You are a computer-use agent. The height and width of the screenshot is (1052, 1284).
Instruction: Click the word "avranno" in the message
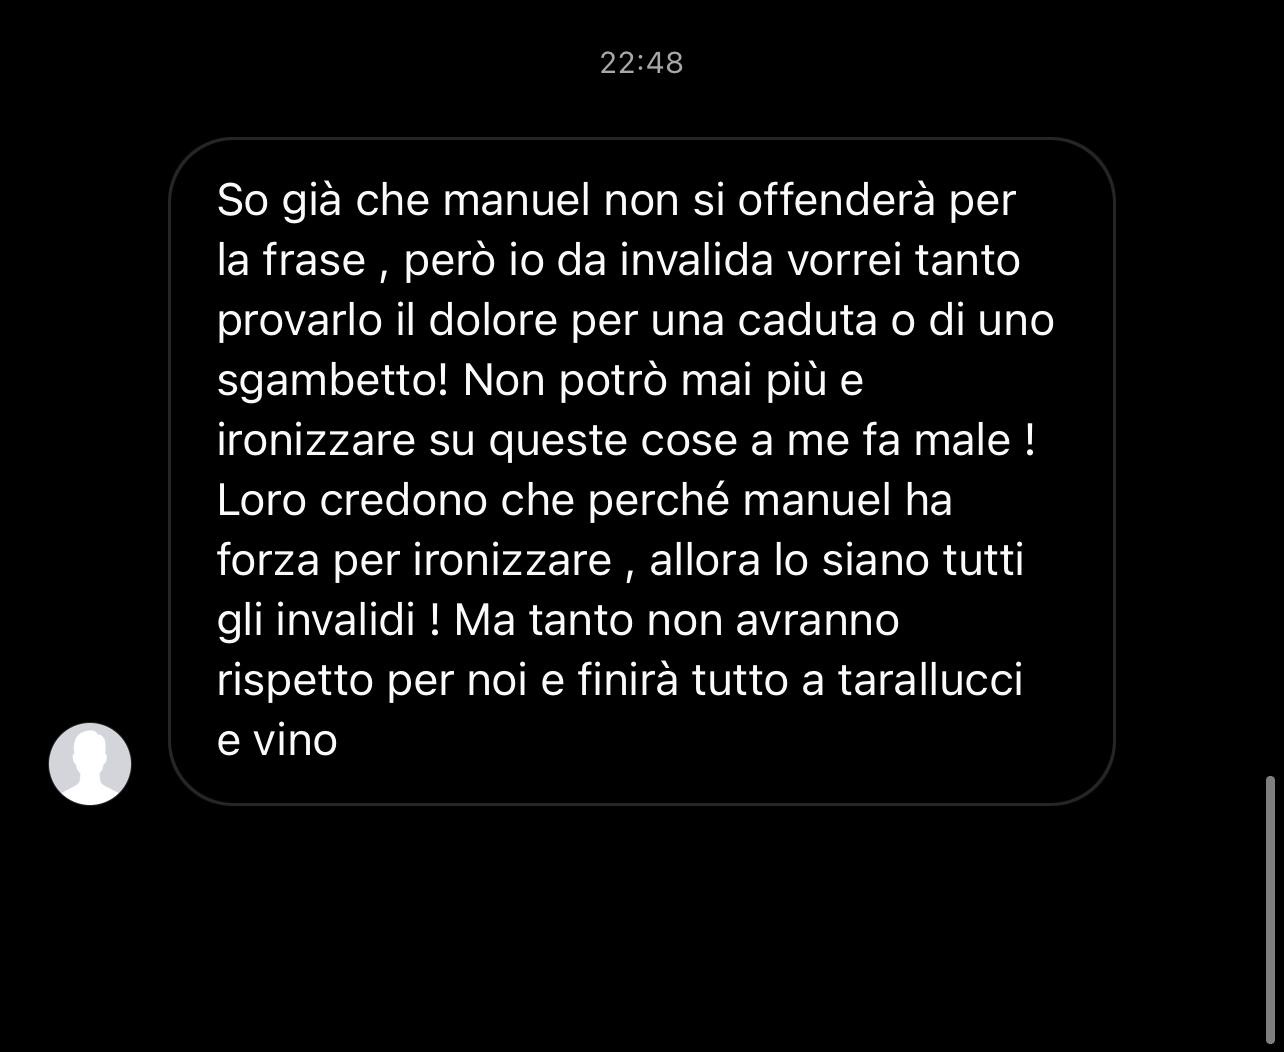pos(818,621)
